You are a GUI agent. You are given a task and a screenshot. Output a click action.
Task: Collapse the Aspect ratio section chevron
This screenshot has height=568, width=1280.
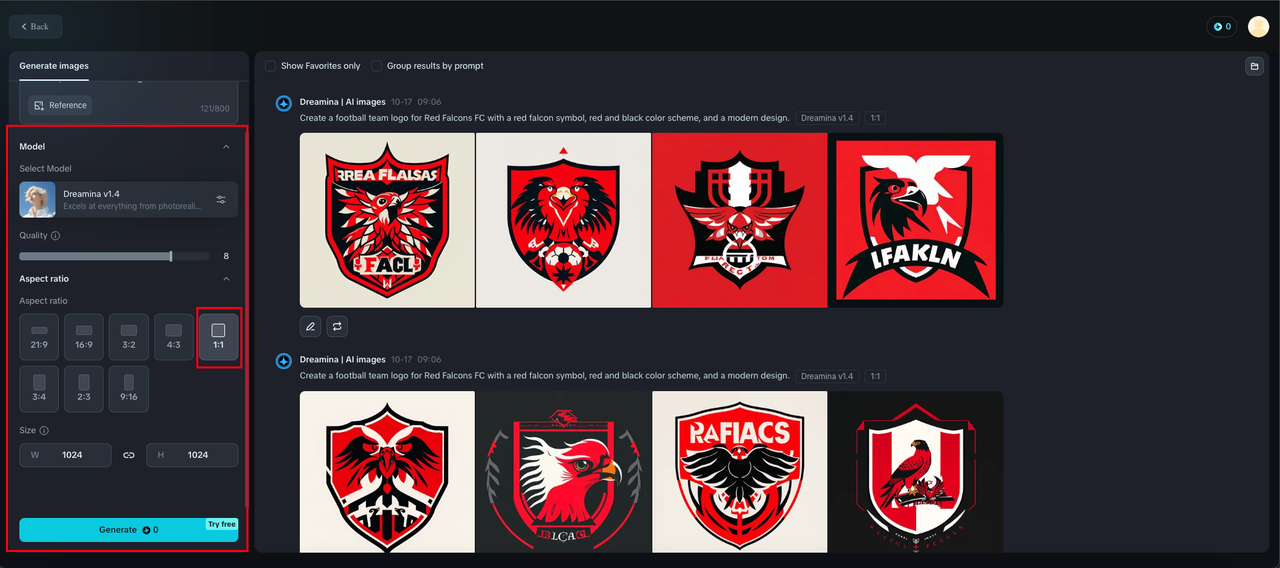(226, 279)
